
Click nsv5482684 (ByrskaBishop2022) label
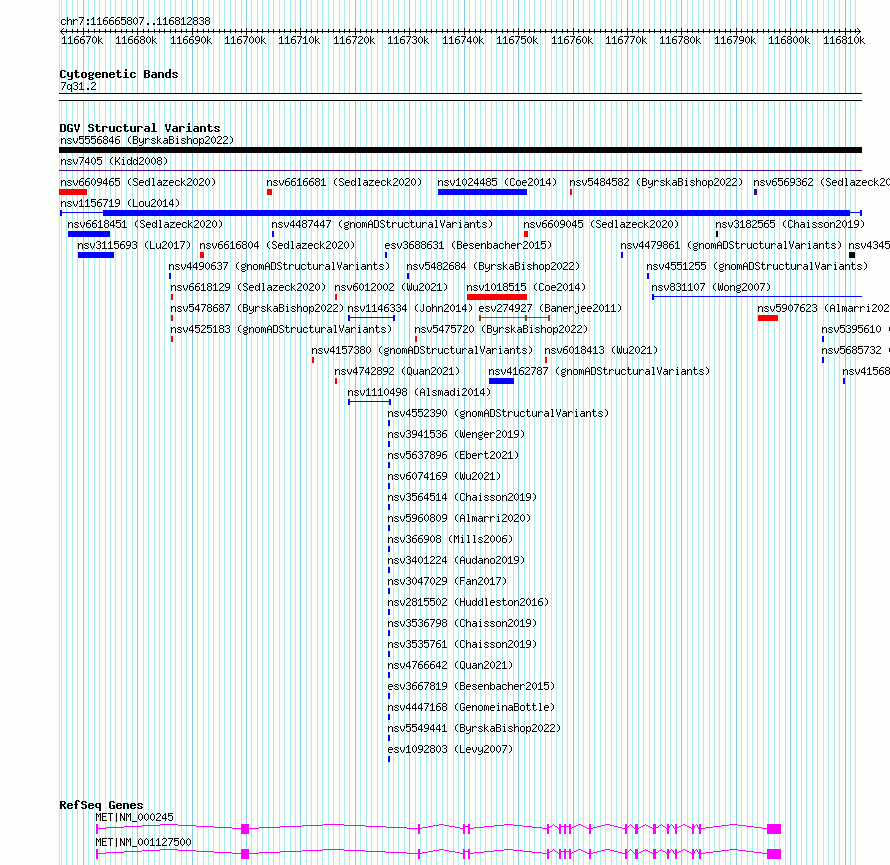tap(493, 266)
